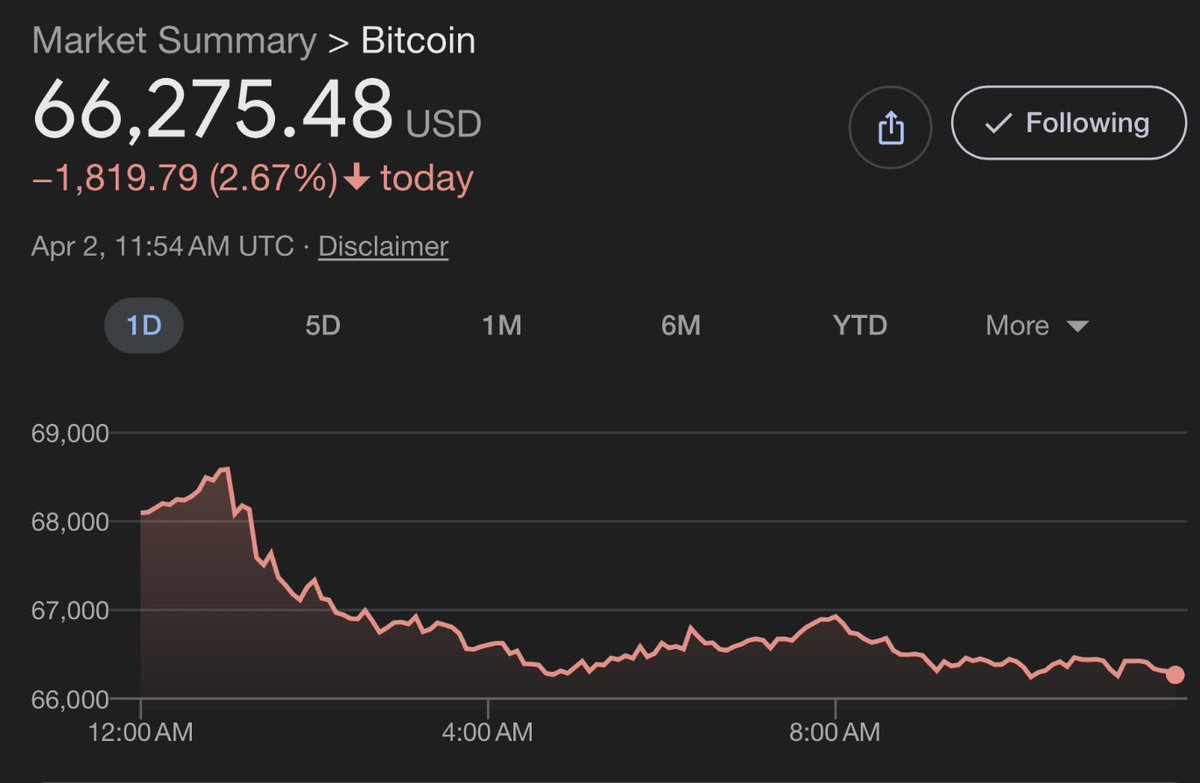The image size is (1200, 783).
Task: Click the current price dot on chart
Action: tap(1175, 675)
